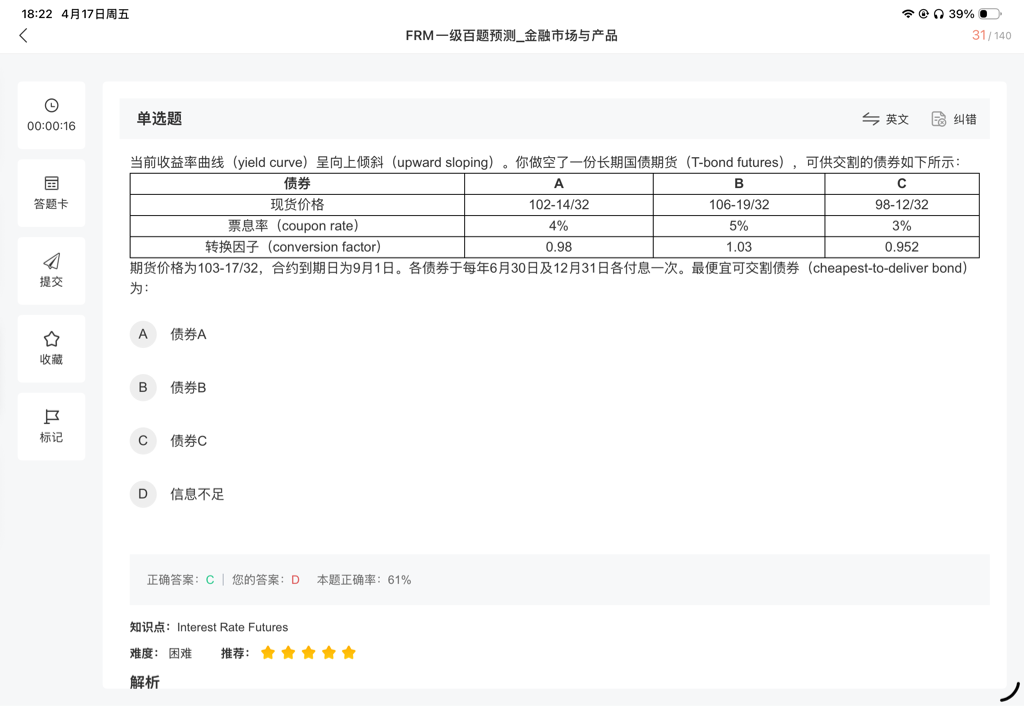Click the battery indicator in status bar
This screenshot has height=706, width=1024.
(x=989, y=14)
